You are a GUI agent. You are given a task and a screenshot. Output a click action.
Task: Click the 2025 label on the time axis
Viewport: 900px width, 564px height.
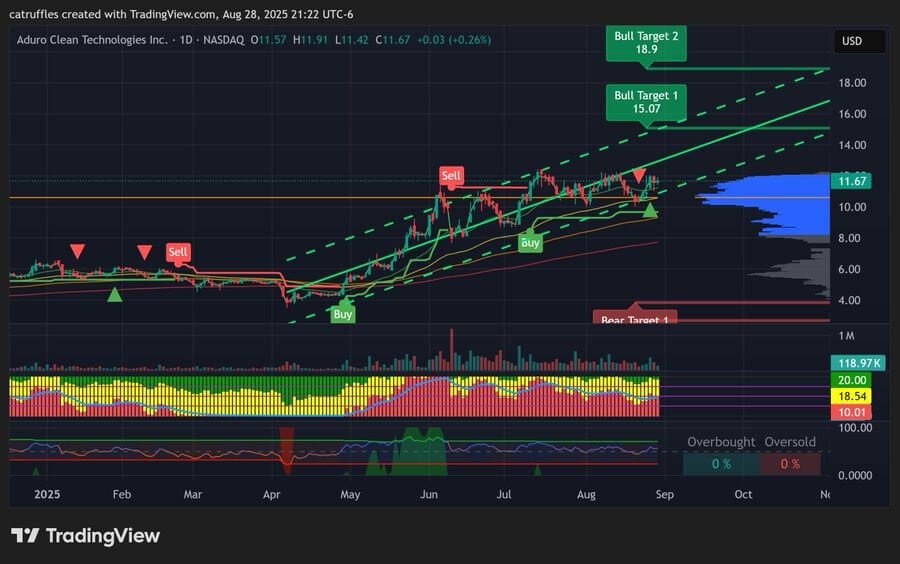(x=47, y=495)
